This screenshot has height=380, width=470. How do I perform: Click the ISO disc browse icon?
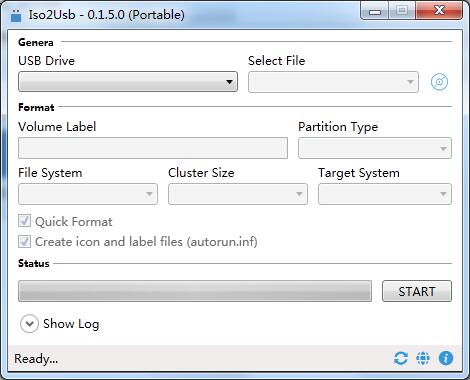[x=439, y=82]
